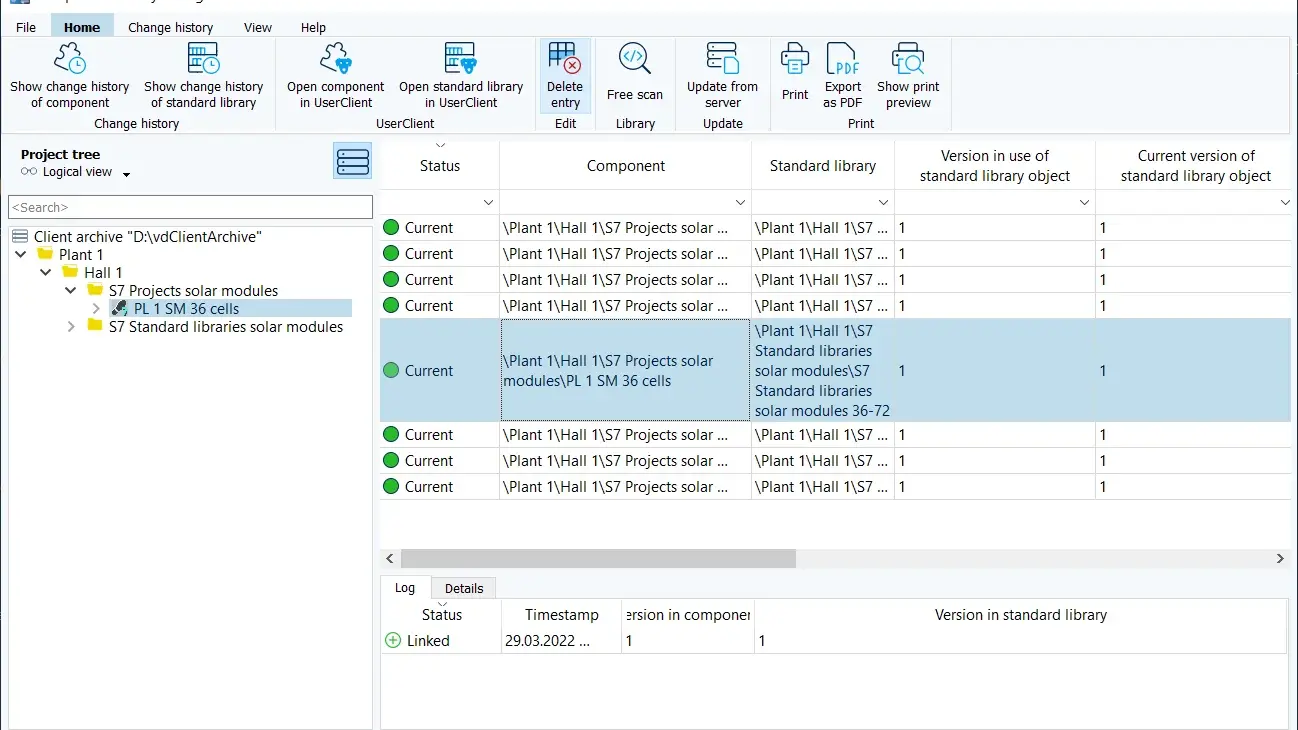This screenshot has width=1298, height=730.
Task: Update from server
Action: (x=722, y=76)
